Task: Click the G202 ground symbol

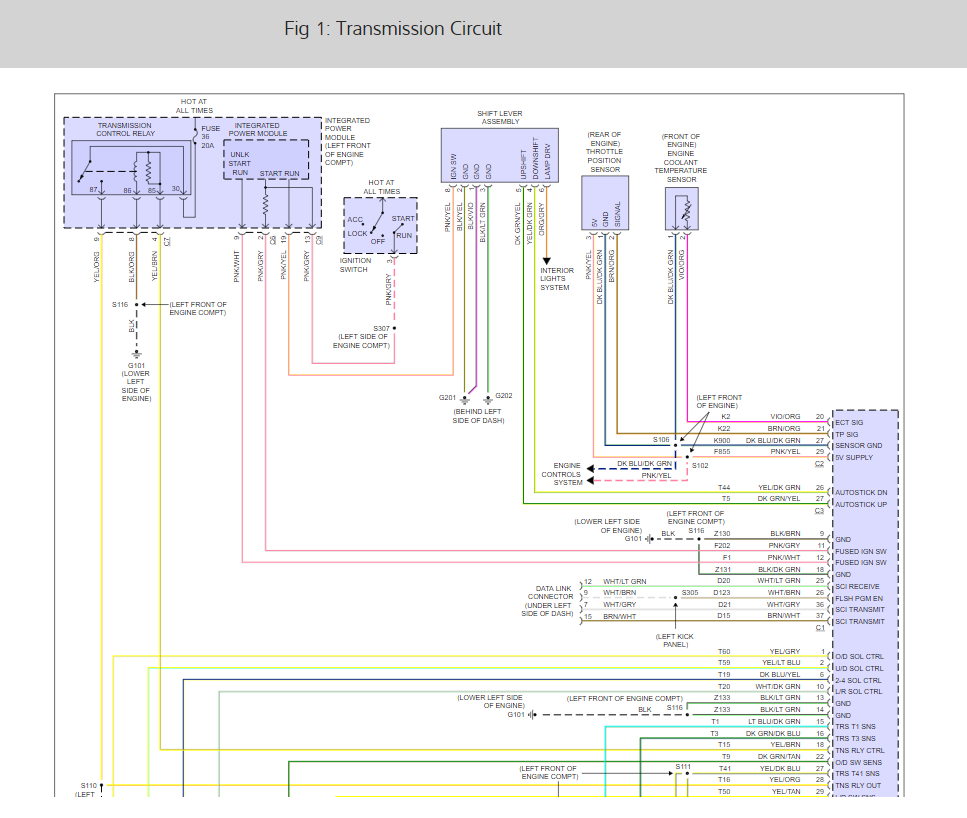Action: [488, 399]
